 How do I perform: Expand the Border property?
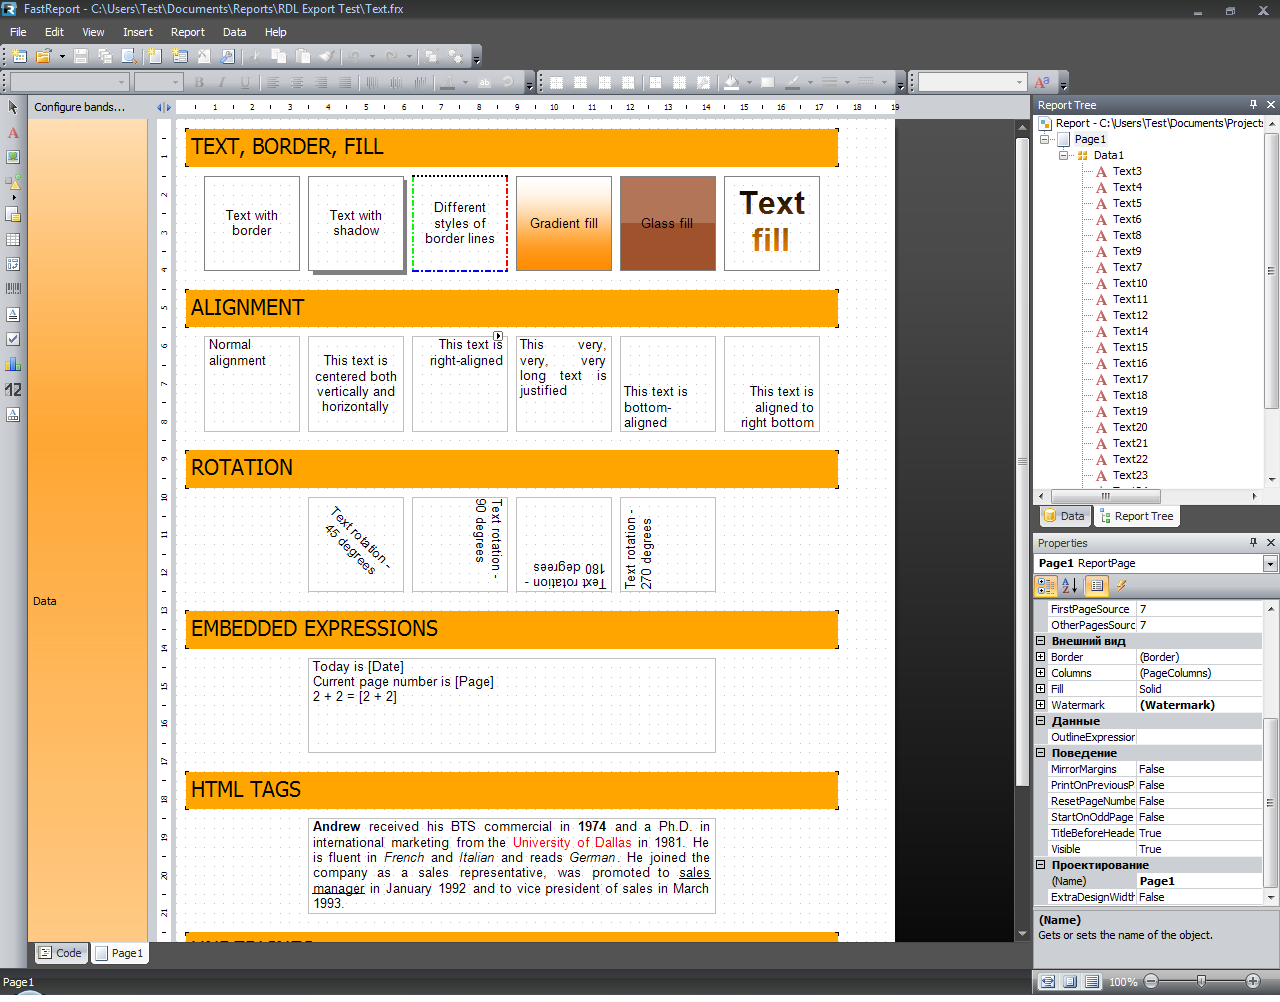coord(1041,657)
